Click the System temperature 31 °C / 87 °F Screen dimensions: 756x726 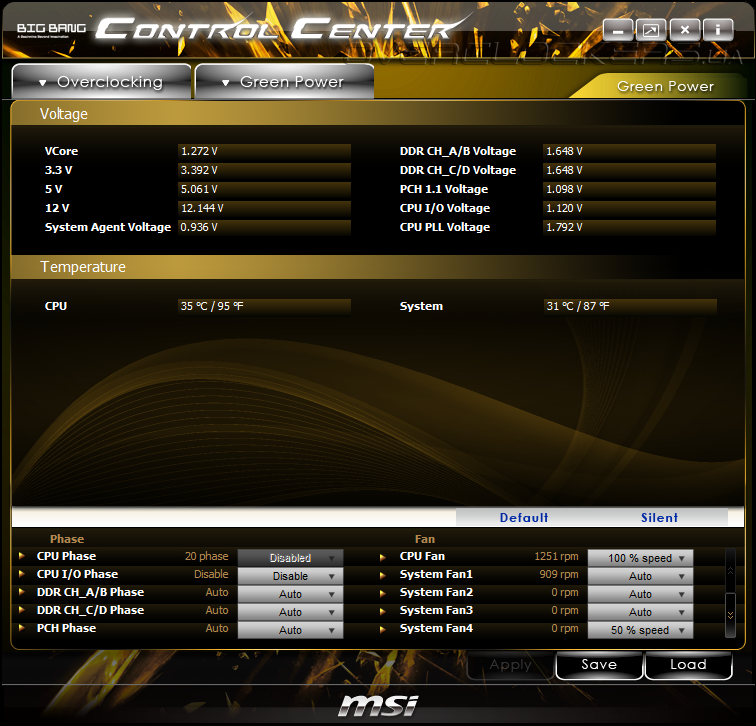[x=630, y=306]
